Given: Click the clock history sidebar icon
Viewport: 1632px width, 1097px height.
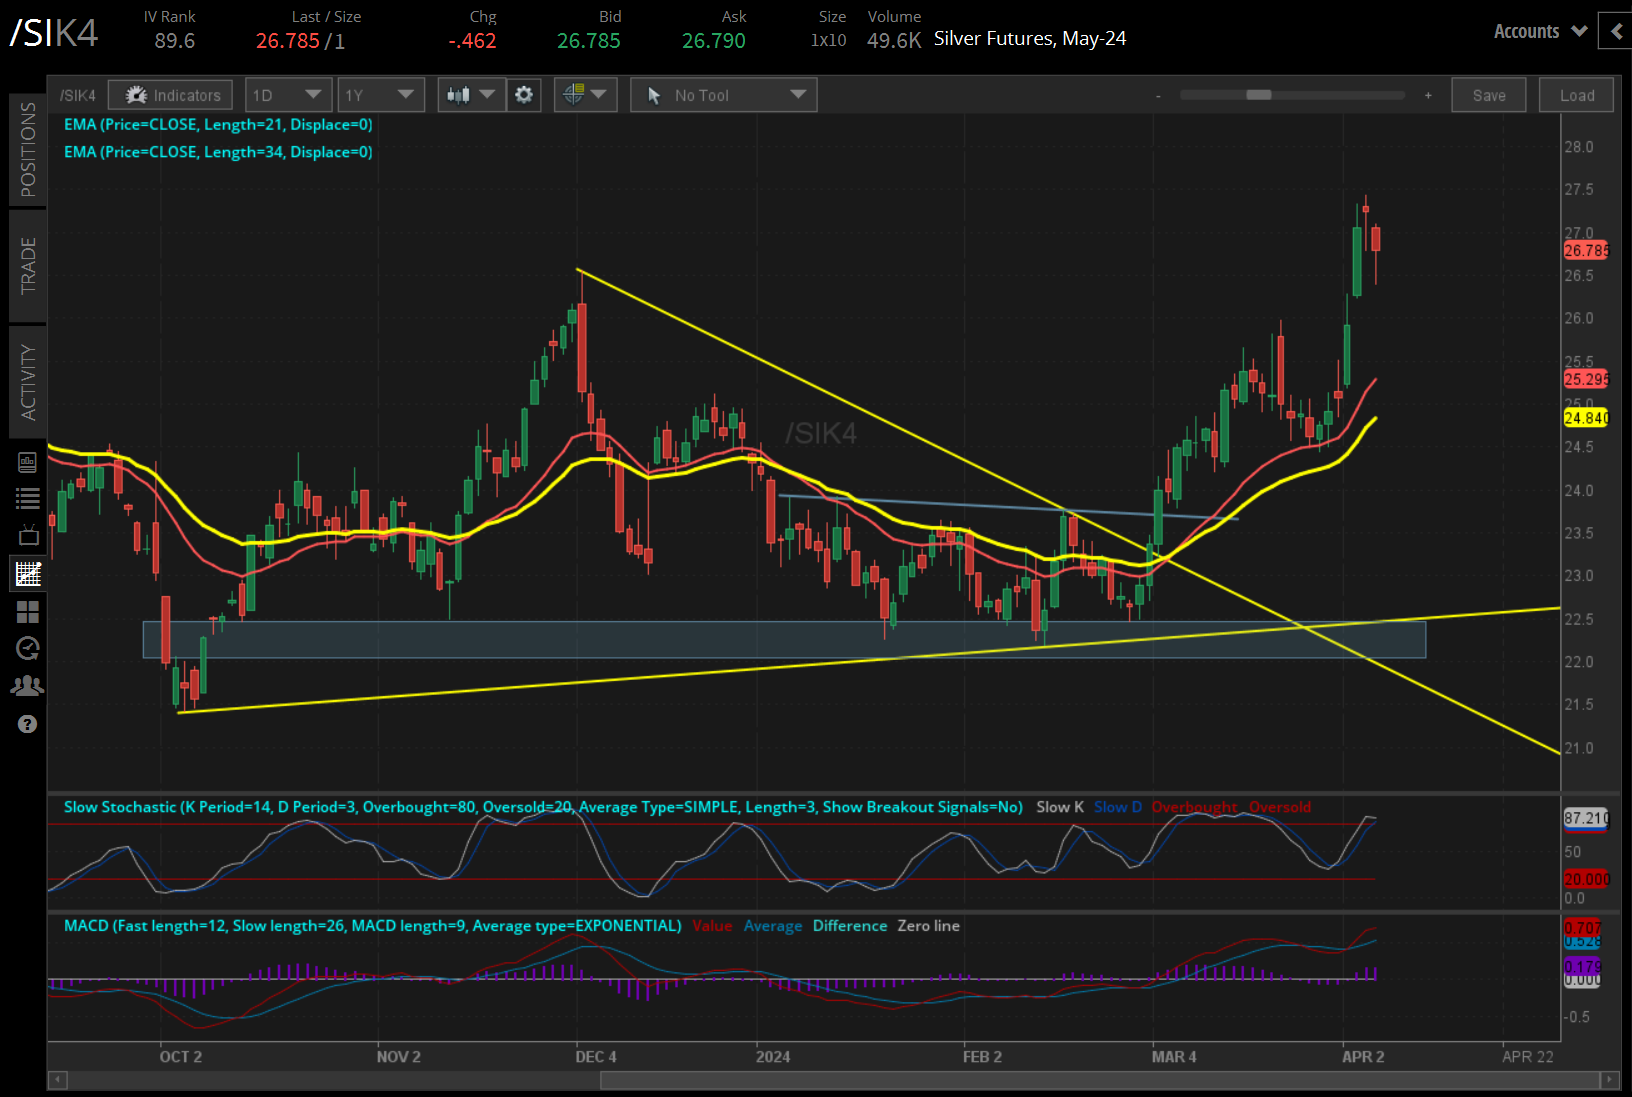Looking at the screenshot, I should 28,648.
